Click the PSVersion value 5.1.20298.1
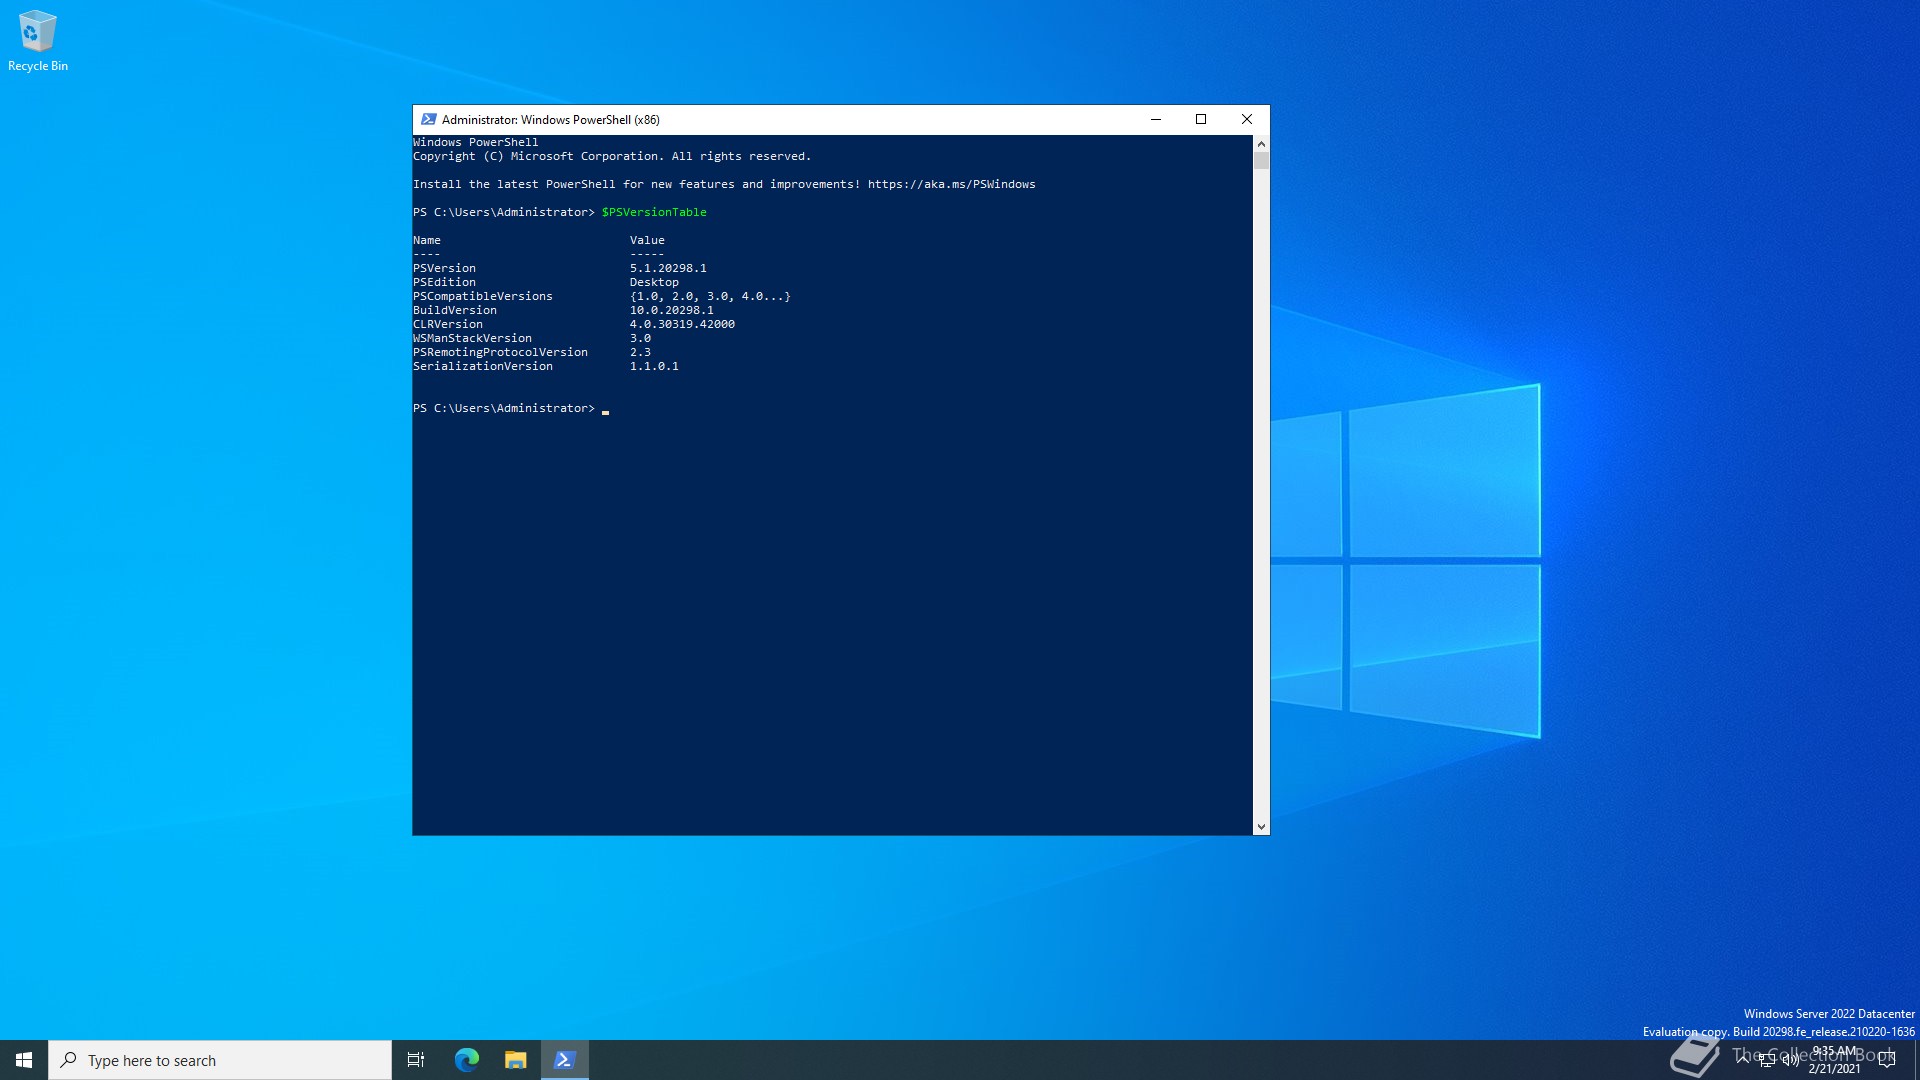This screenshot has height=1080, width=1920. [x=668, y=268]
